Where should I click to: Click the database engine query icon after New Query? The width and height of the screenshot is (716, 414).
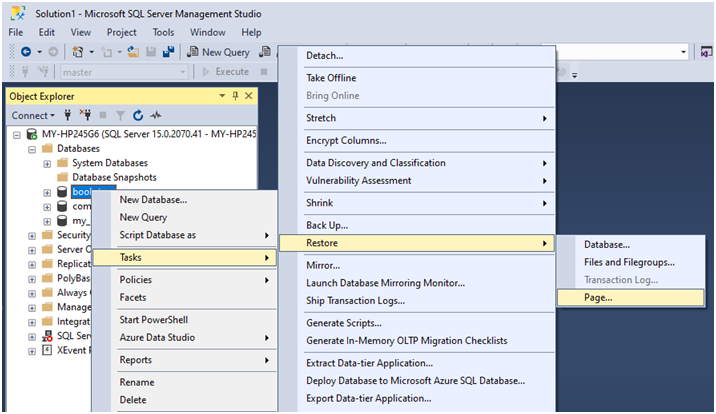[x=265, y=52]
